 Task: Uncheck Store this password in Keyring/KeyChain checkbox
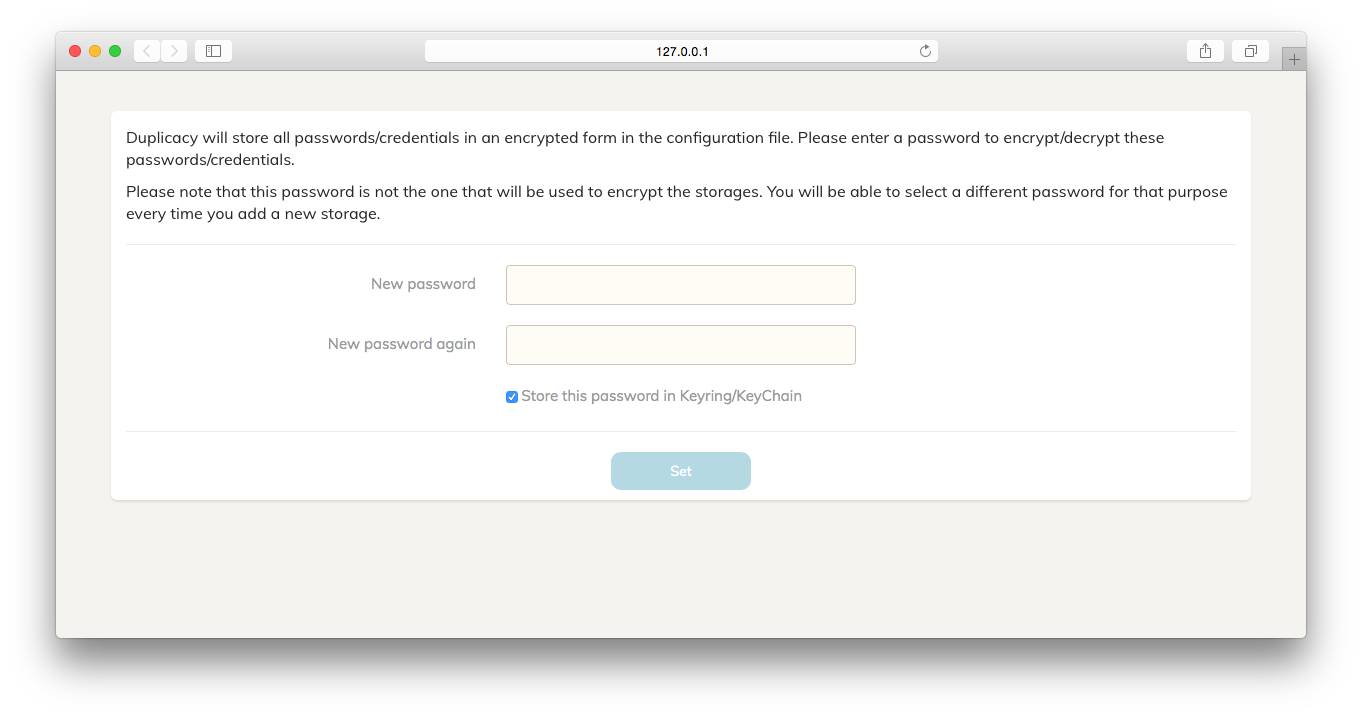512,397
